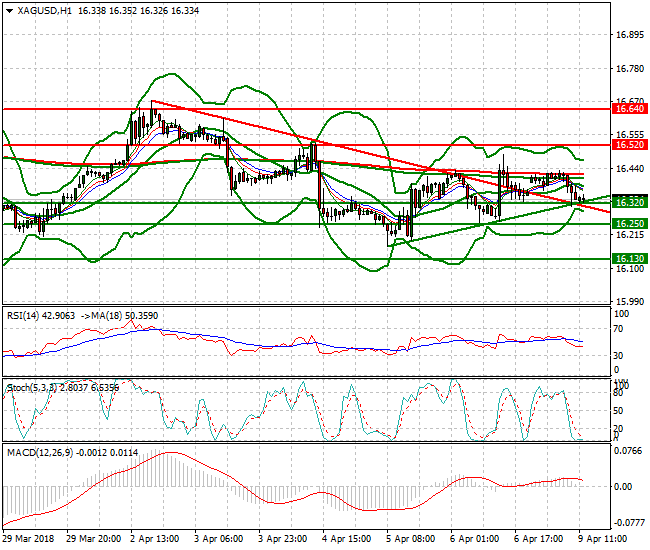The width and height of the screenshot is (650, 550).
Task: Click the 6 Apr 17:00 time axis label
Action: tap(538, 539)
